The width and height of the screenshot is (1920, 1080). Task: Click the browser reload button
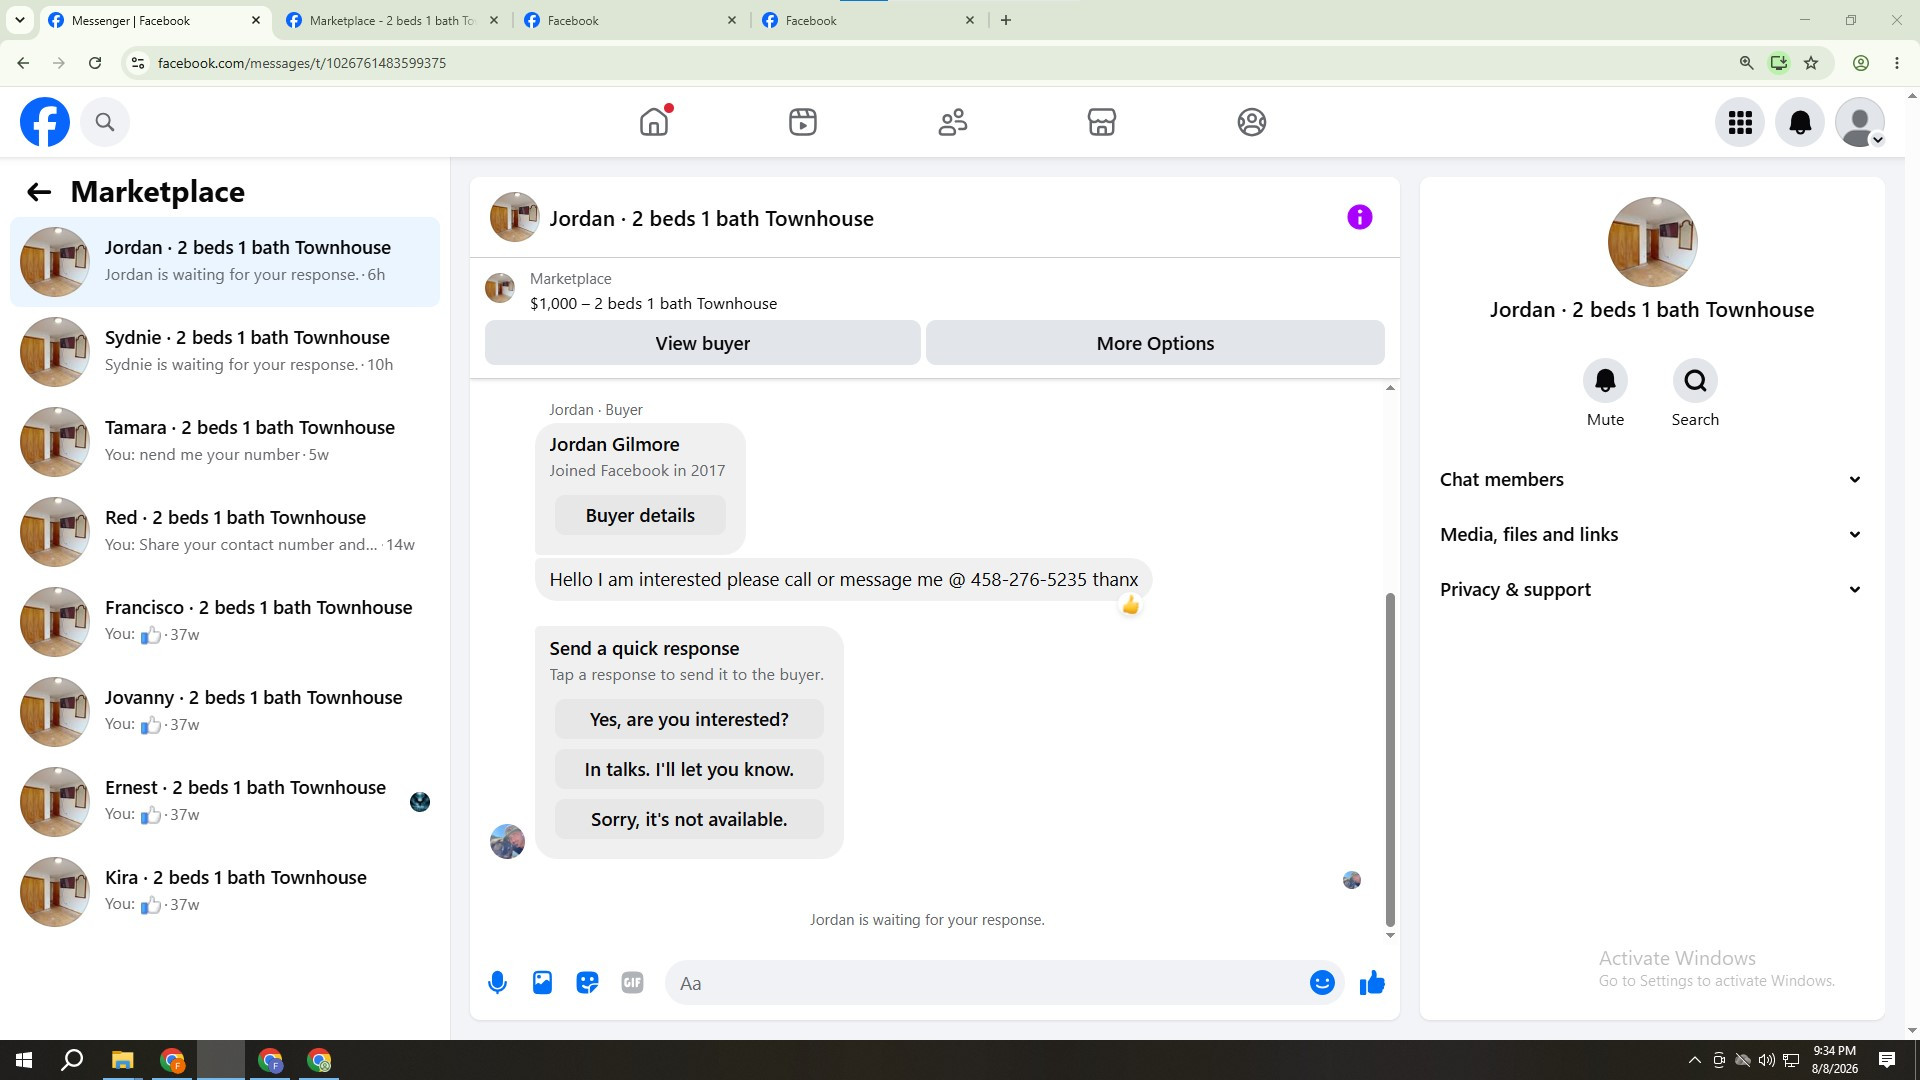click(x=95, y=63)
